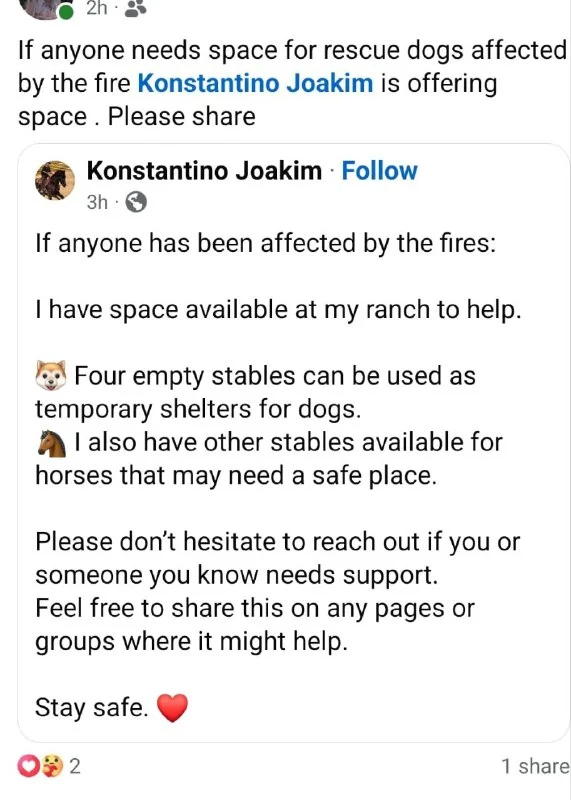571x800 pixels.
Task: View the 1 share list
Action: 535,766
